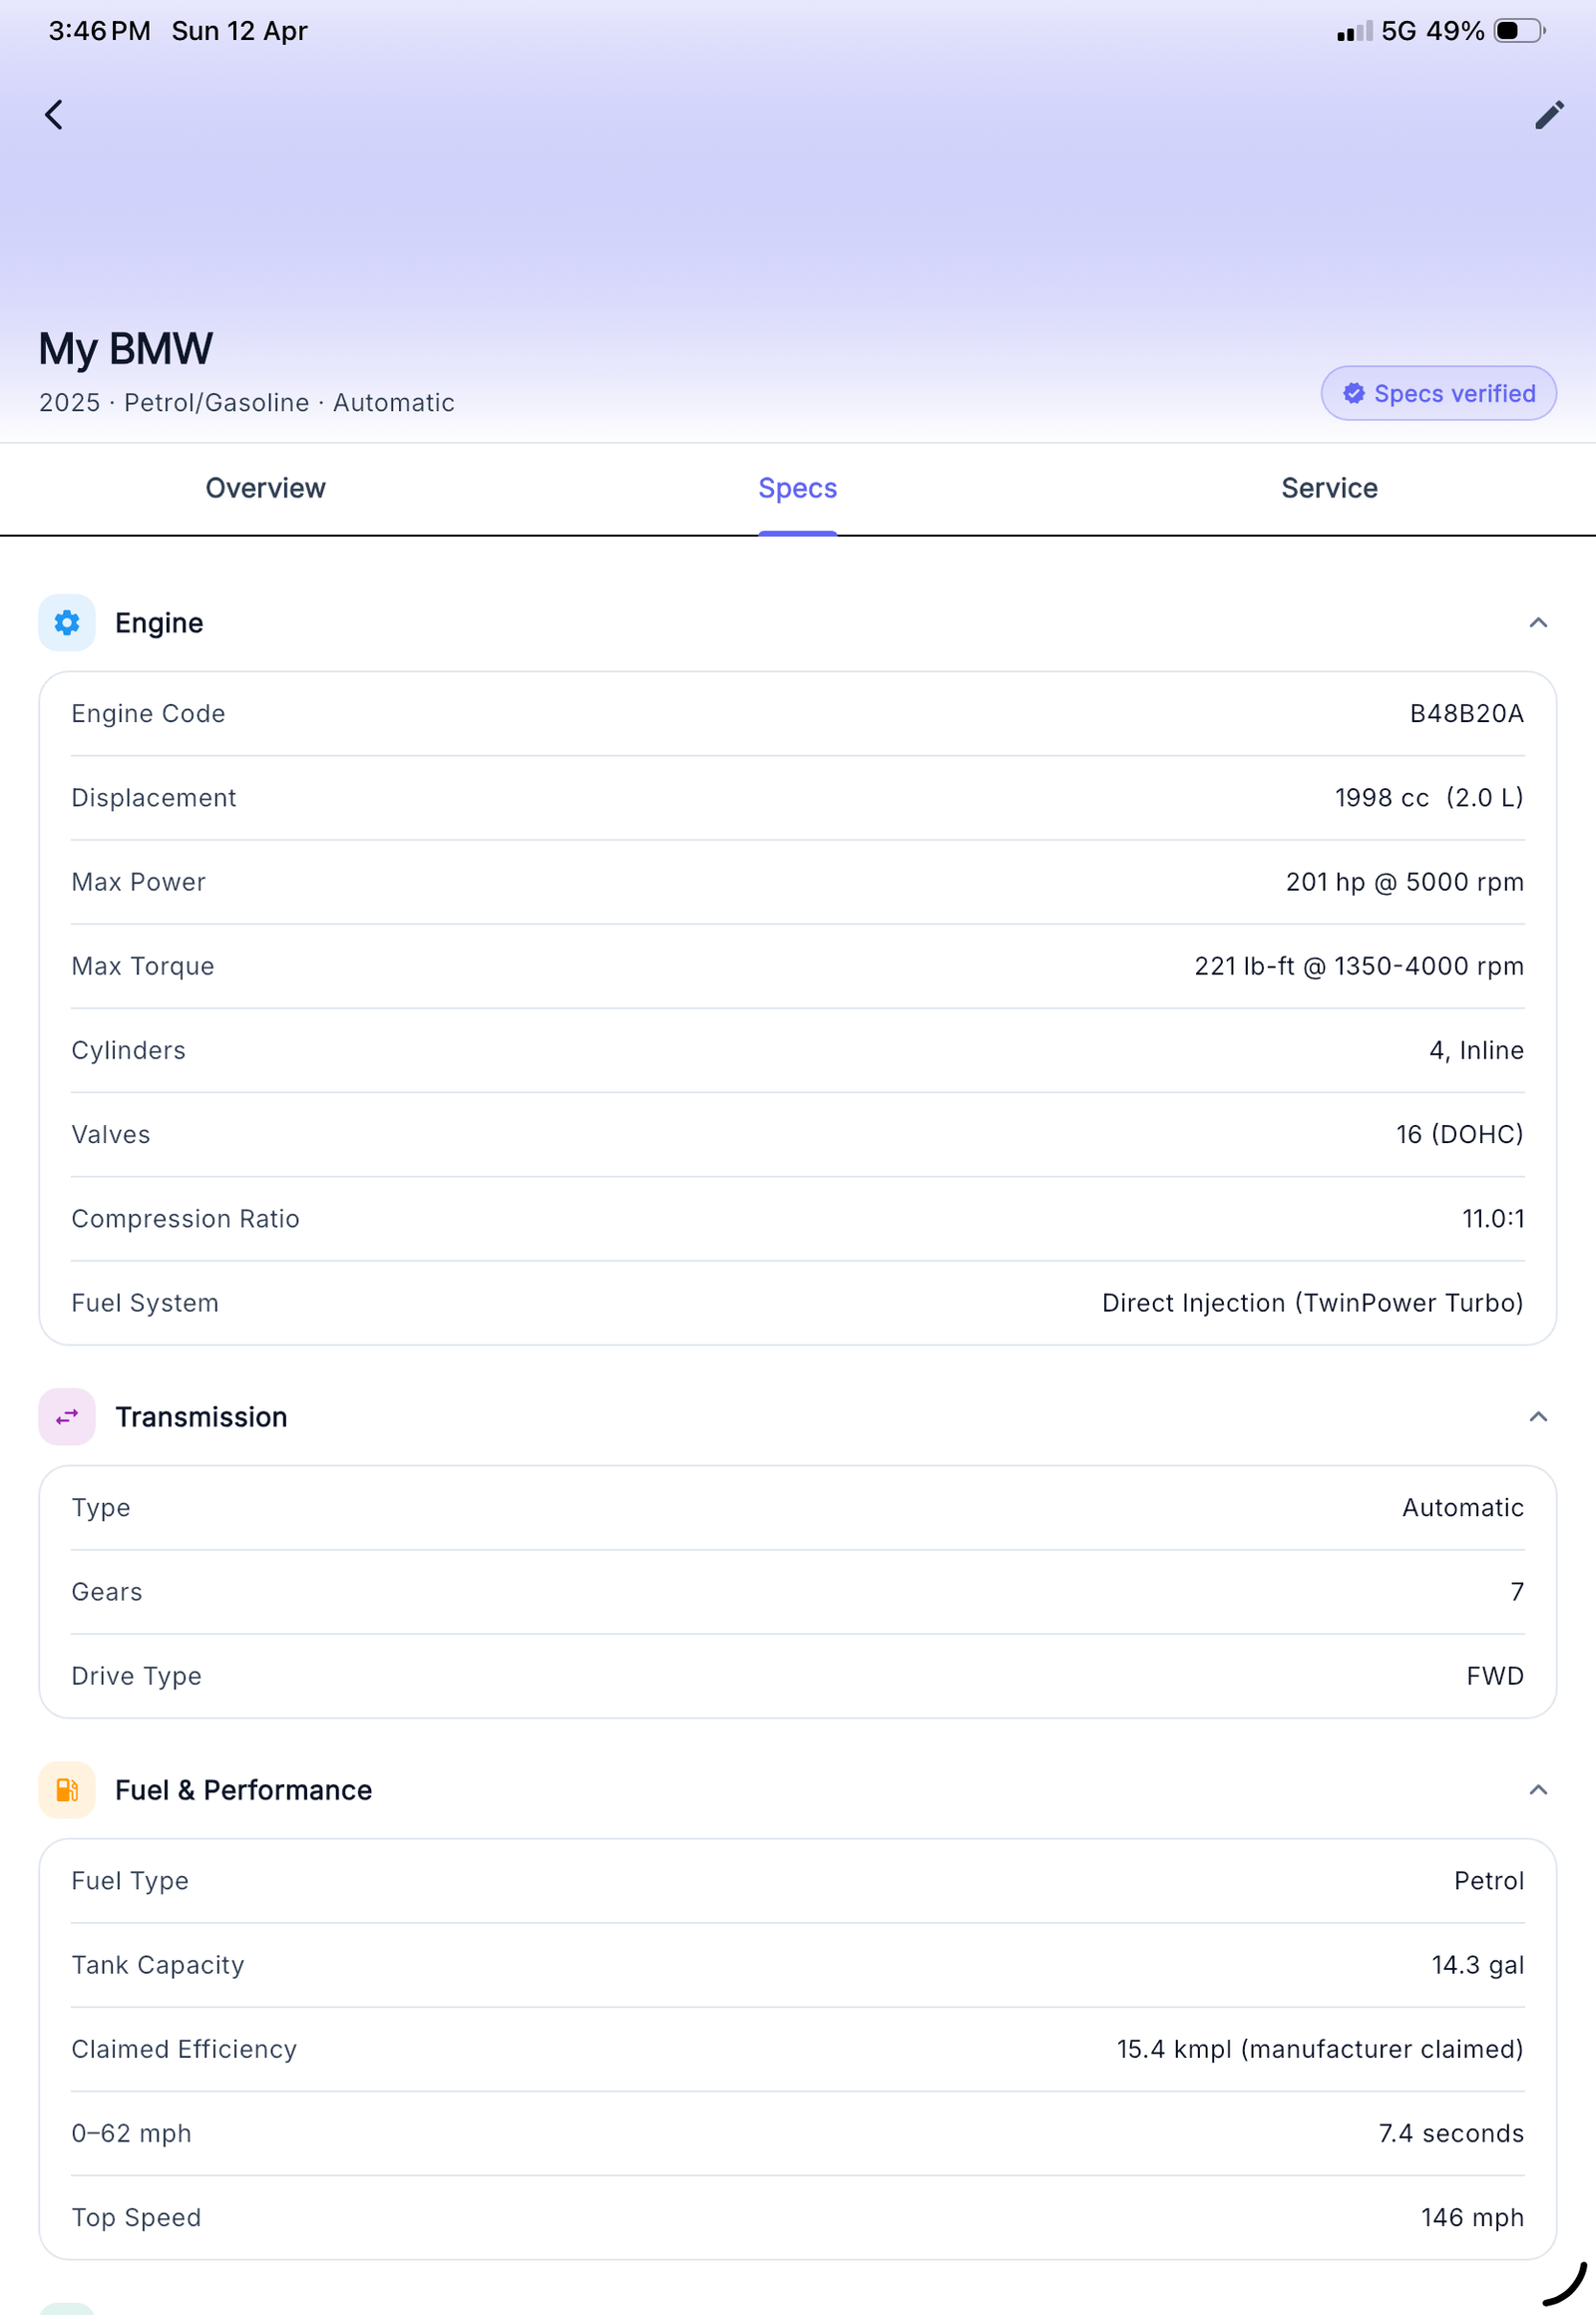Tap the verified checkmark badge icon

click(x=1354, y=394)
